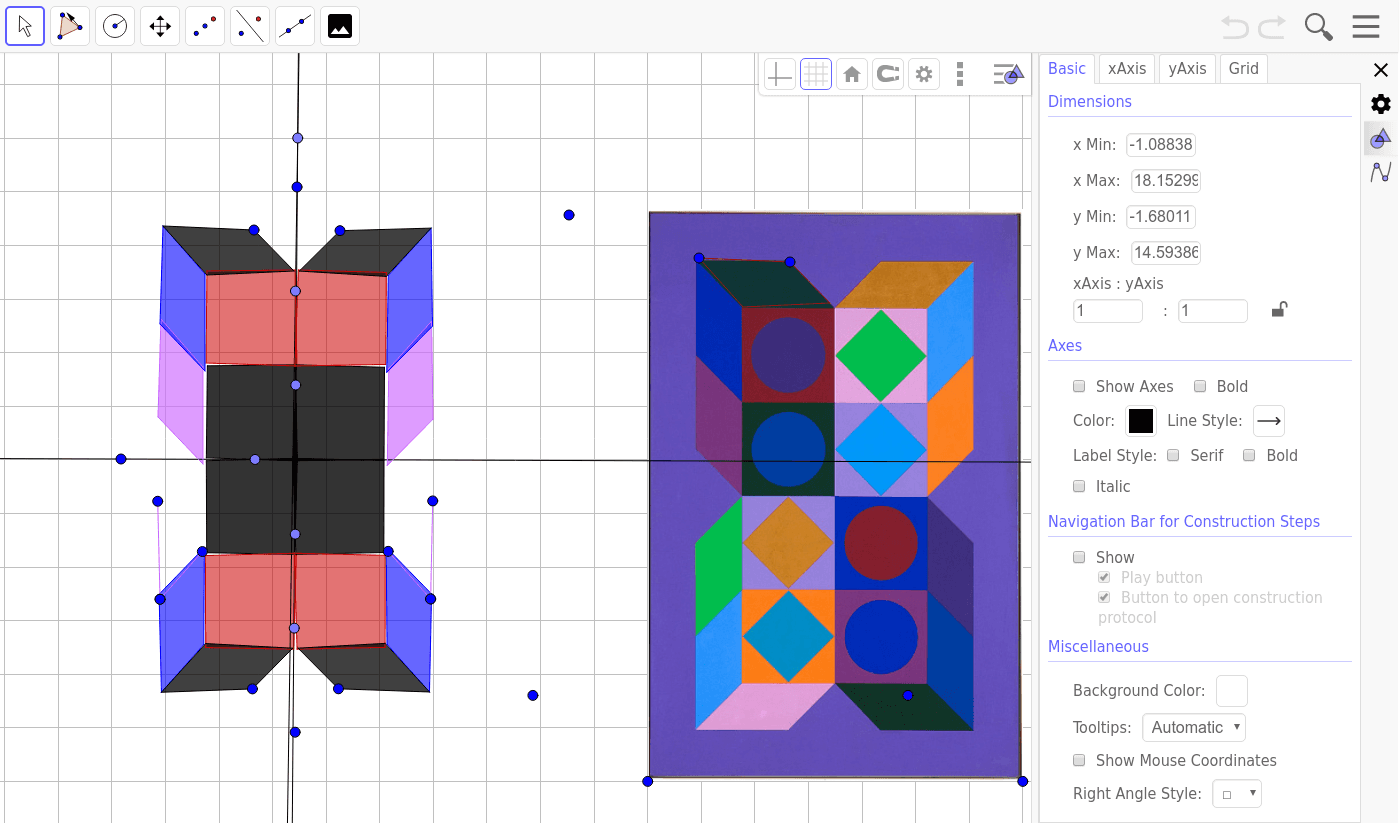Toggle the Play button checkbox

[x=1104, y=577]
